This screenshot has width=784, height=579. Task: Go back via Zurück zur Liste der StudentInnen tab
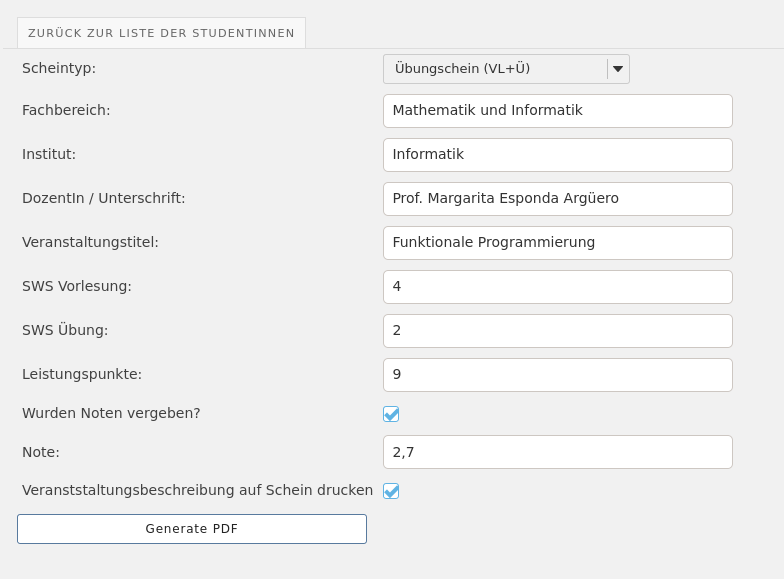tap(161, 33)
